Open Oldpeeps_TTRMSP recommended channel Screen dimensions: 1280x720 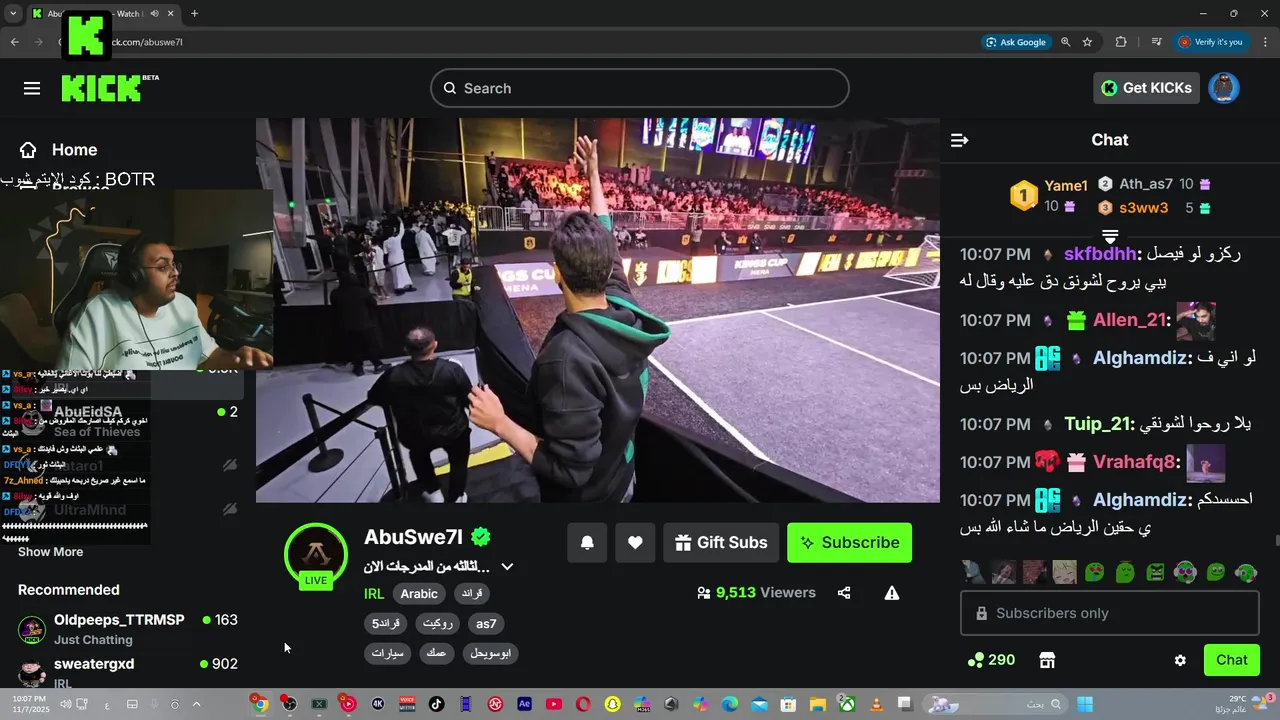click(x=128, y=629)
